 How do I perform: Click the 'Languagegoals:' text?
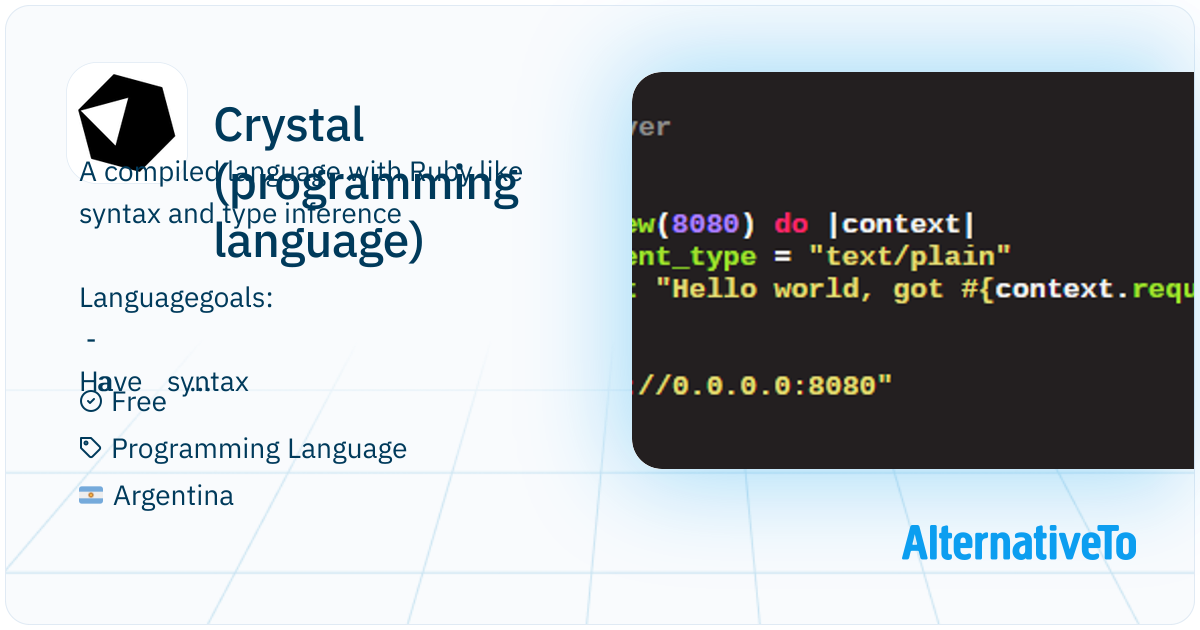(x=176, y=298)
